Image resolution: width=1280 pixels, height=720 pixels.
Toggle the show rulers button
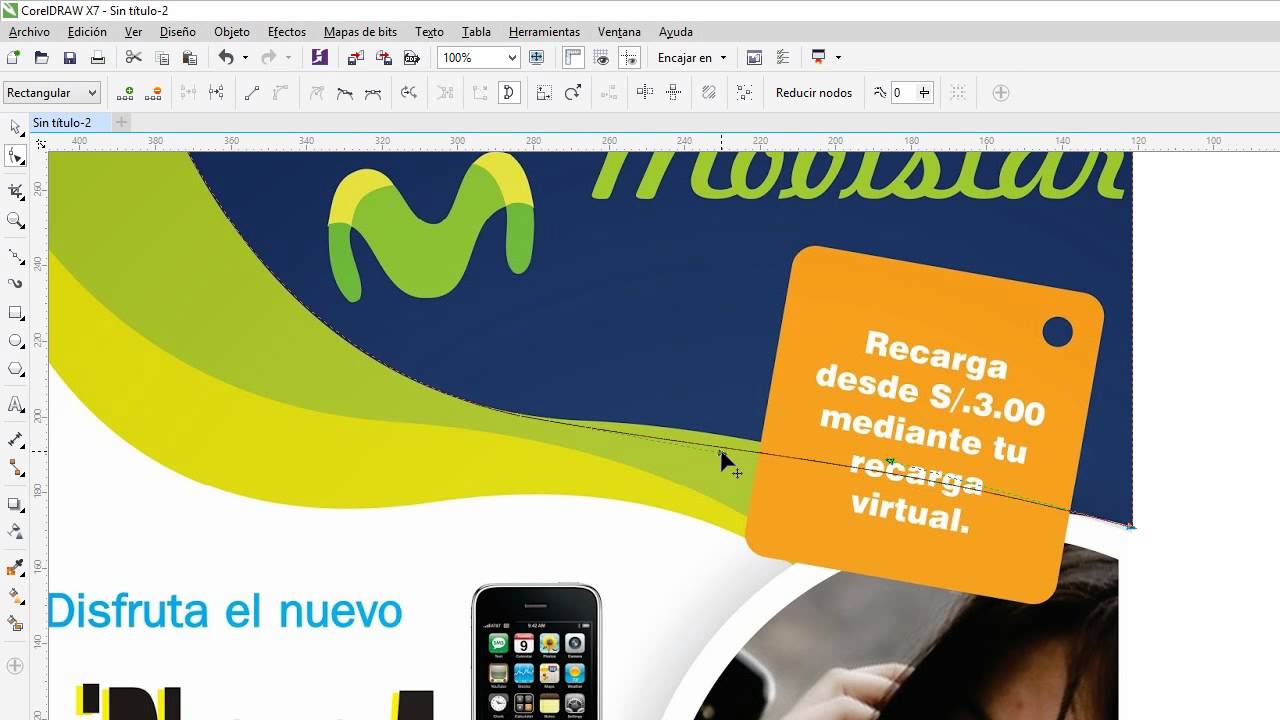[573, 58]
